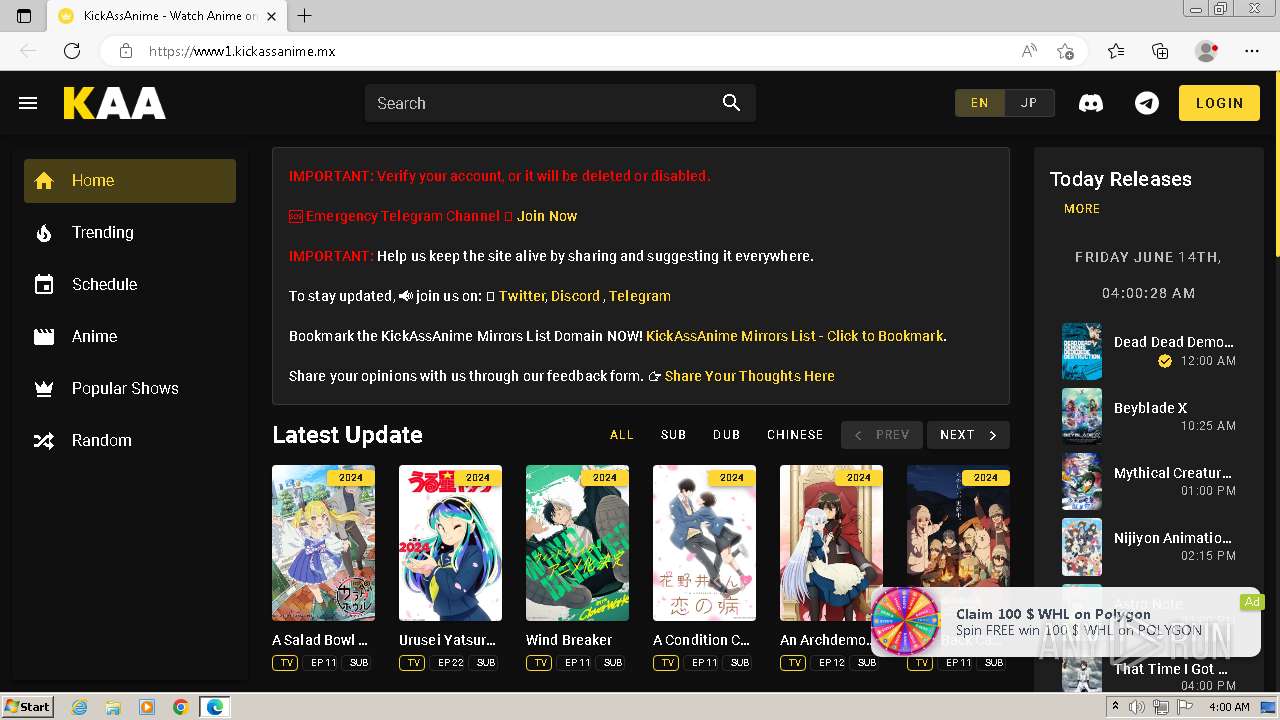
Task: Open tab actions menu icon
Action: [x=24, y=16]
